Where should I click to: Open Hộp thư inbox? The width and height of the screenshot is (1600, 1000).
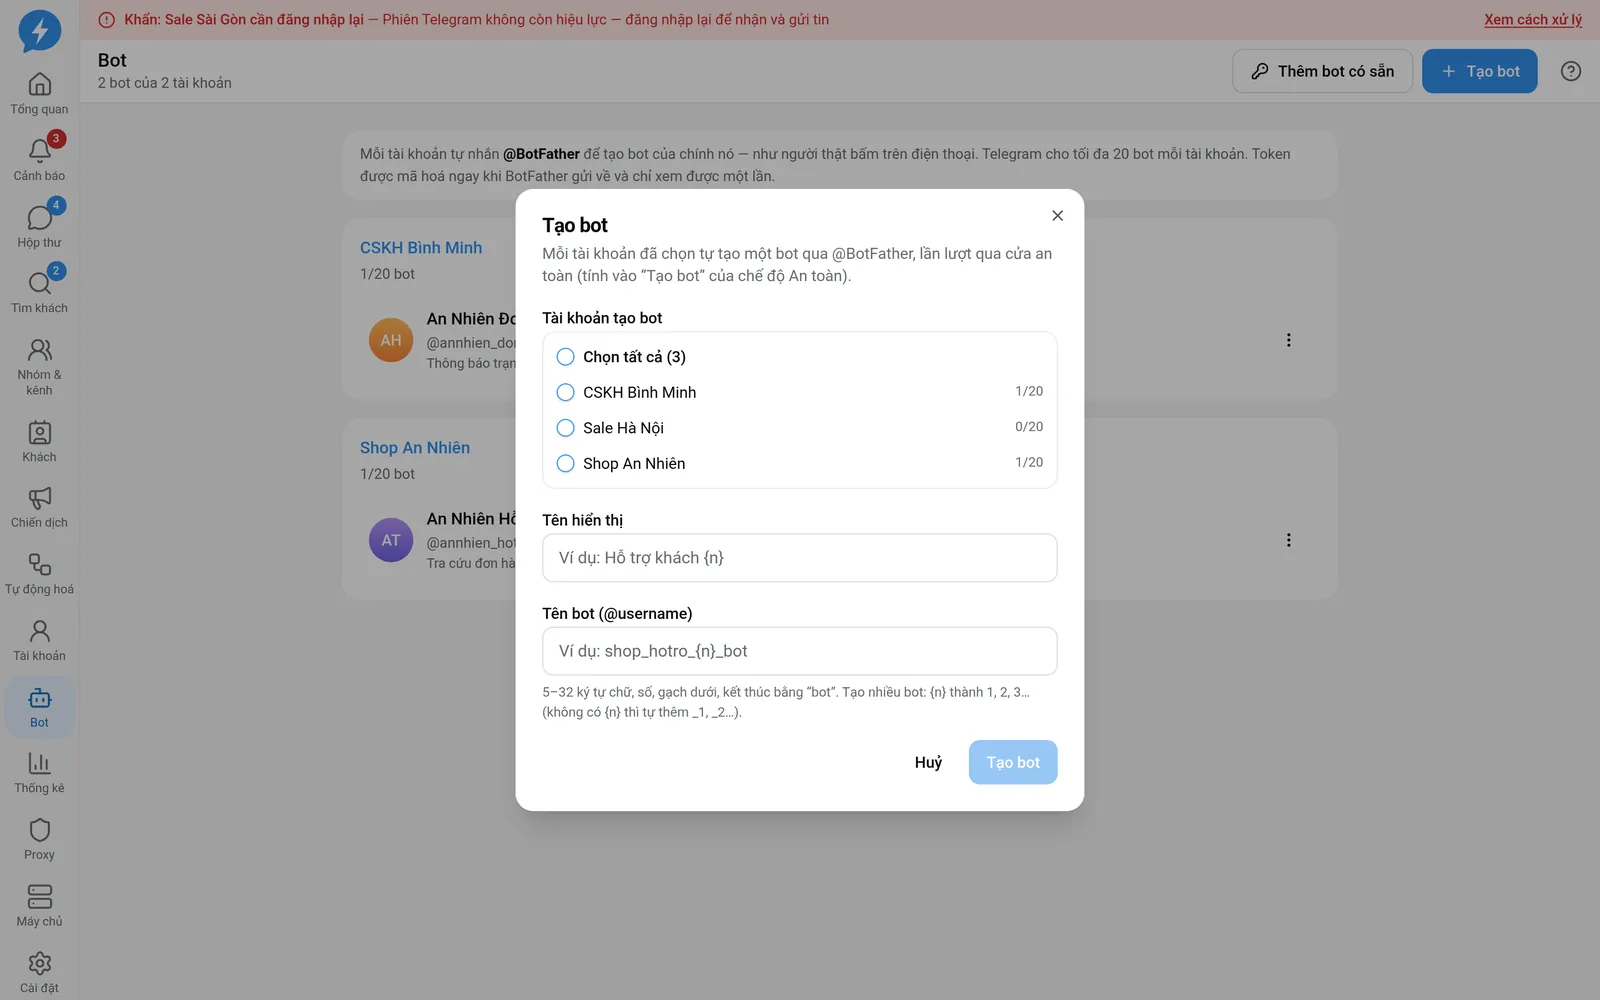point(39,227)
